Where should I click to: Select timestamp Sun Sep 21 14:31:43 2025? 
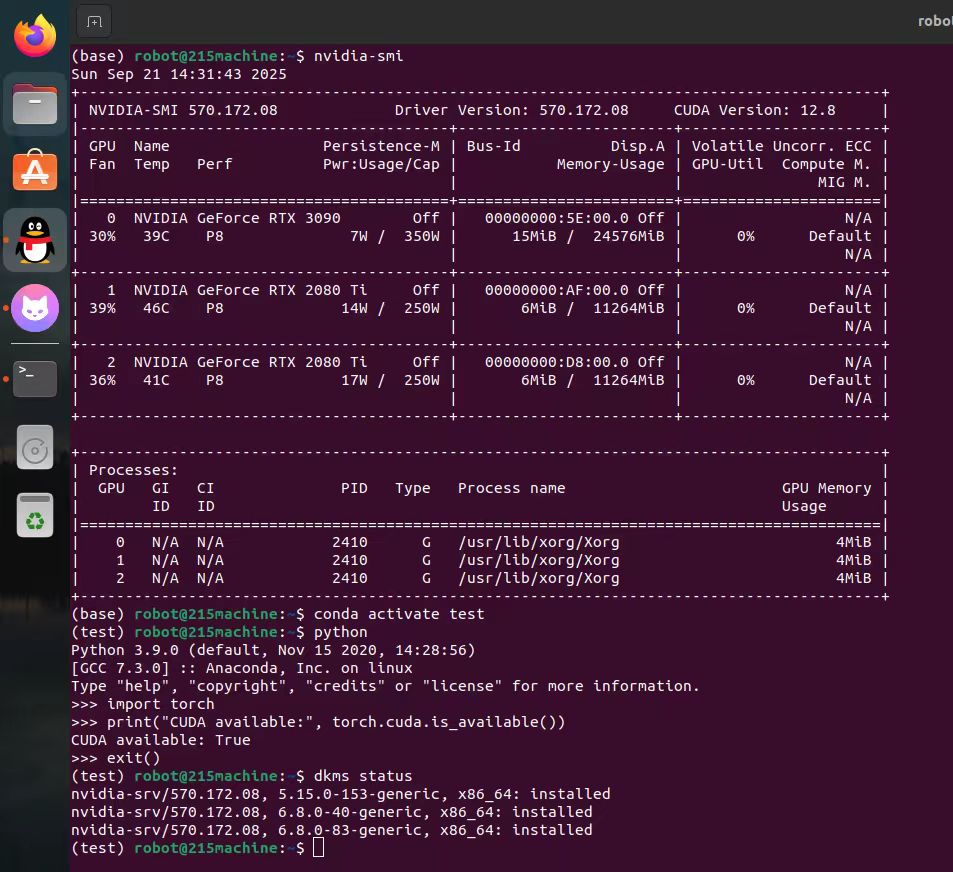tap(179, 74)
